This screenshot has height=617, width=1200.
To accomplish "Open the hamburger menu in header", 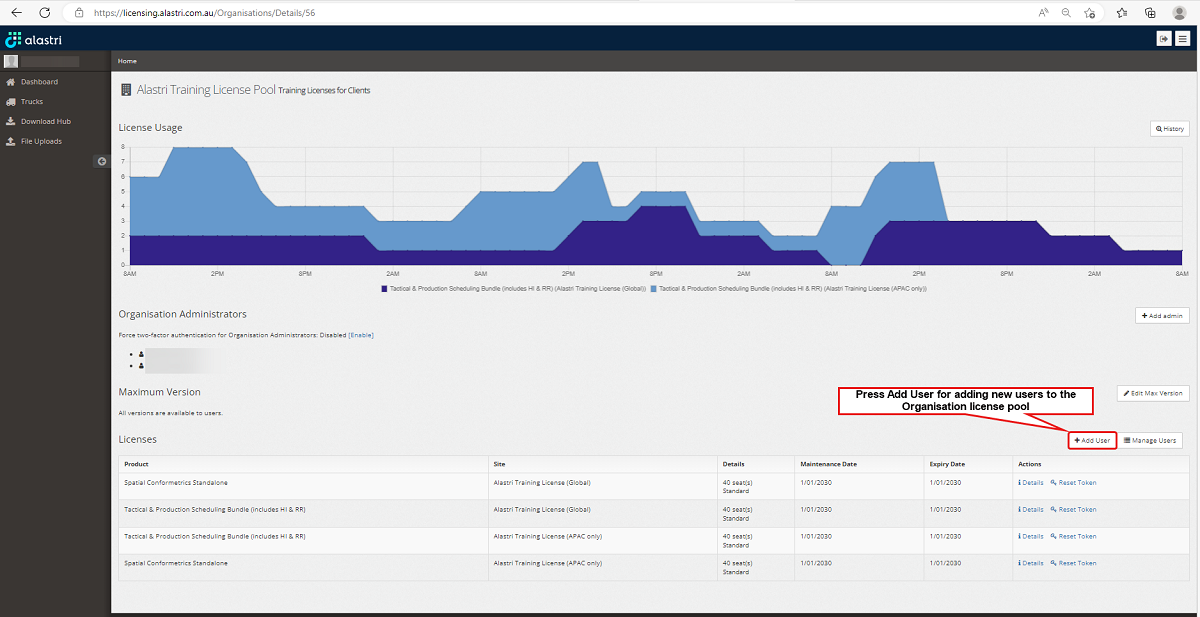I will pos(1182,38).
